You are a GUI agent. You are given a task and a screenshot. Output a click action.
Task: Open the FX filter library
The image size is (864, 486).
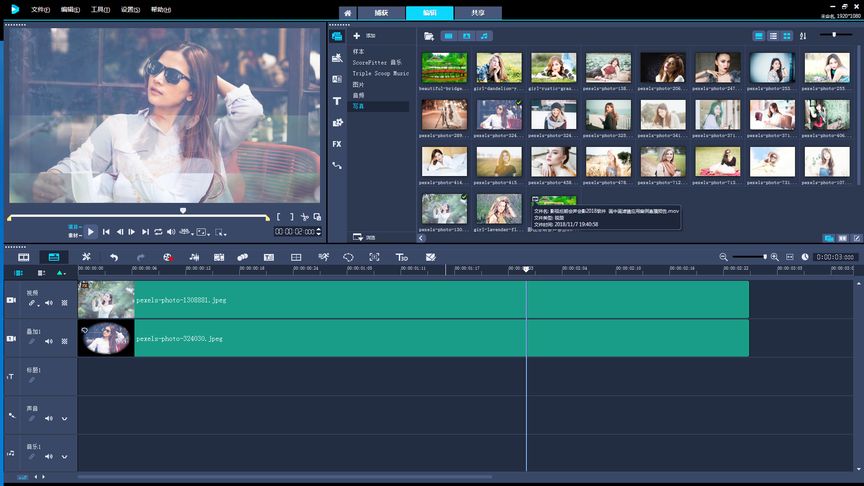(337, 143)
